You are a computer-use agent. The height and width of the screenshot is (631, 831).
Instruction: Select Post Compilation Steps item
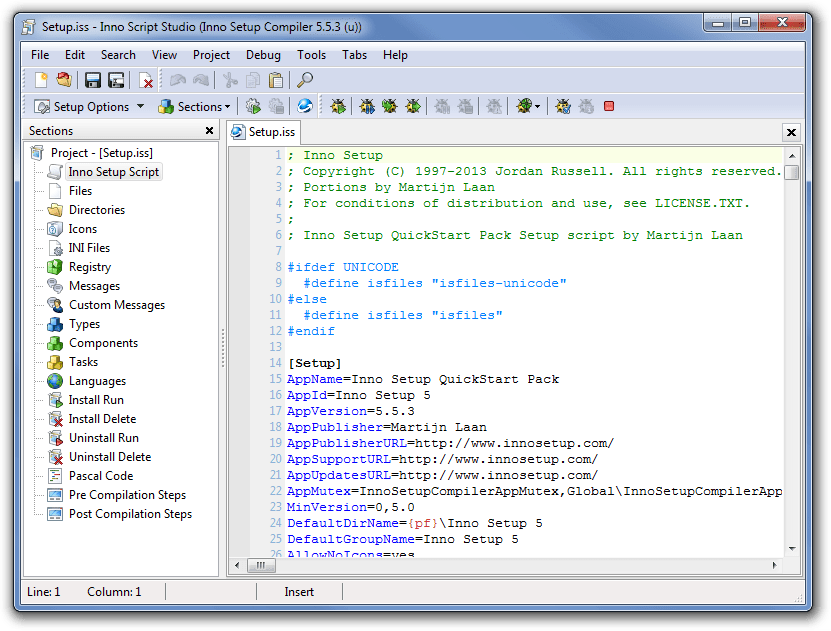click(130, 514)
